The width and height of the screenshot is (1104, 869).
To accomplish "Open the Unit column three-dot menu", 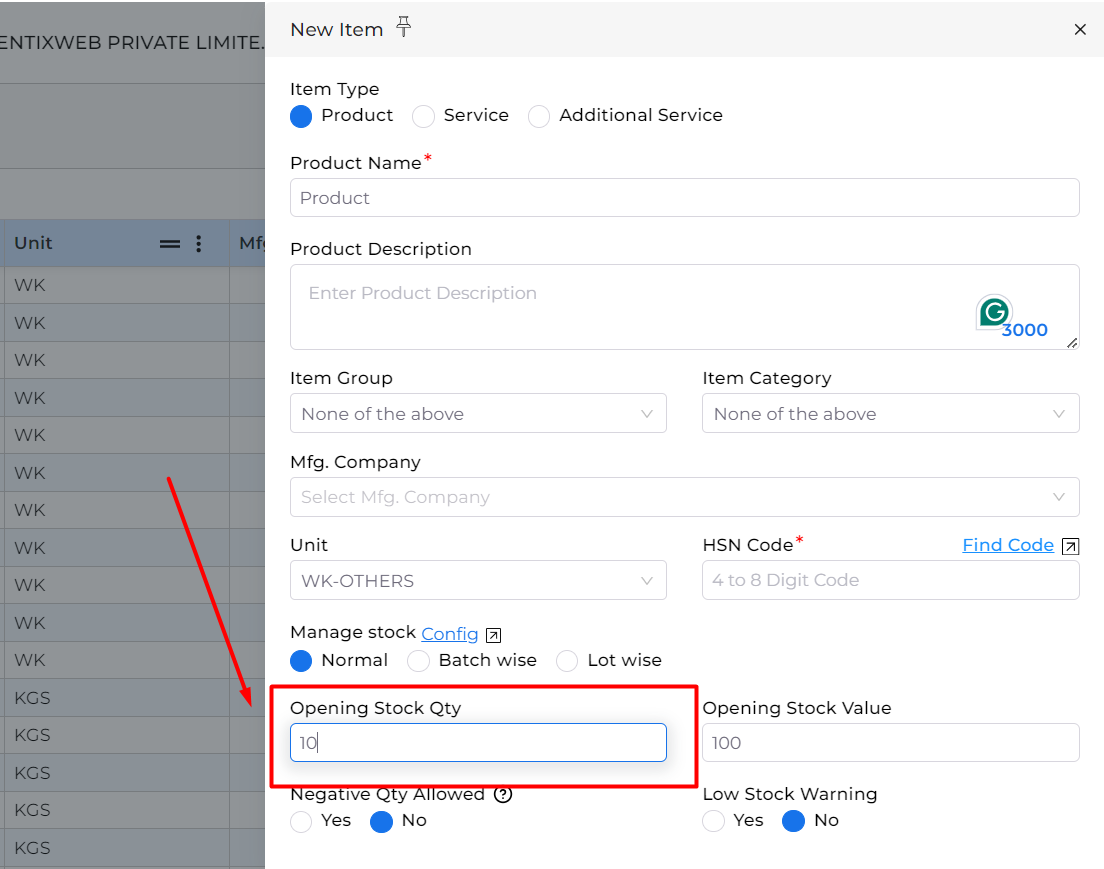I will click(198, 243).
